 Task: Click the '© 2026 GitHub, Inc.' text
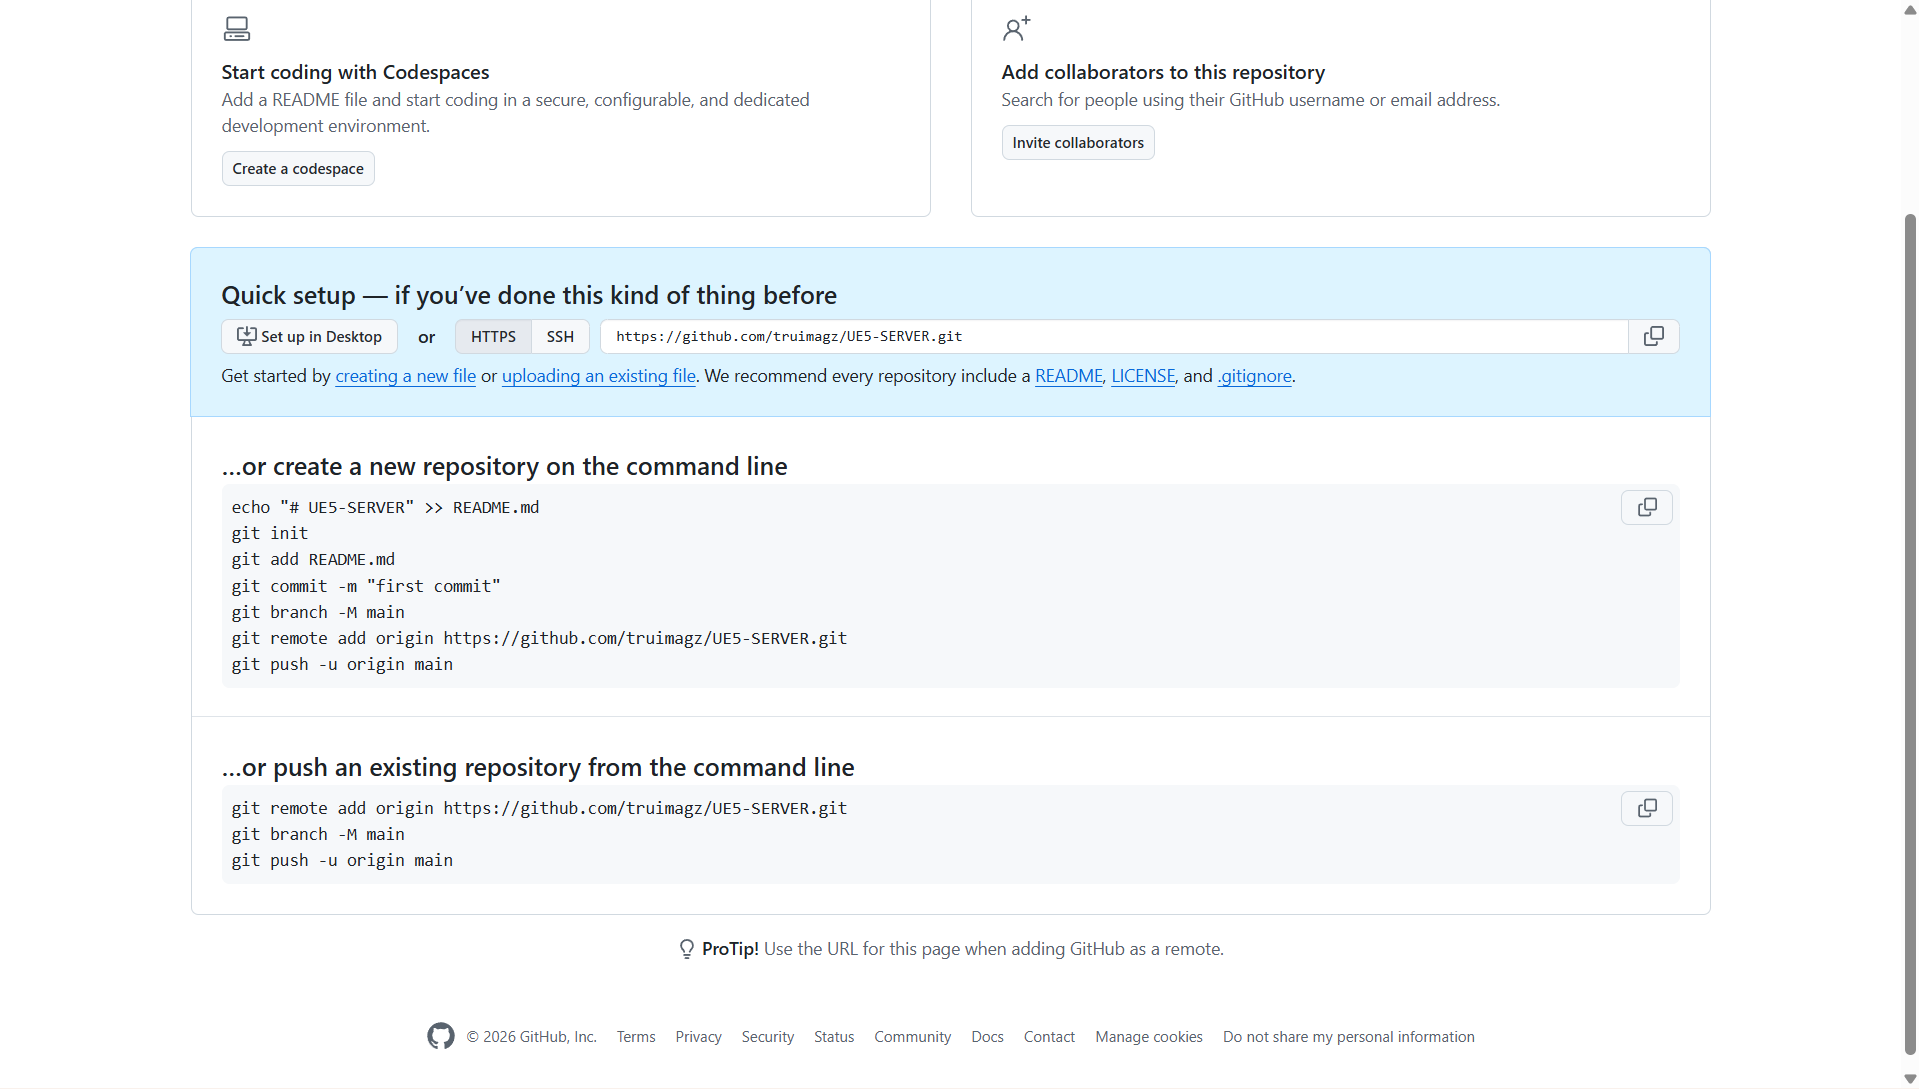click(531, 1037)
